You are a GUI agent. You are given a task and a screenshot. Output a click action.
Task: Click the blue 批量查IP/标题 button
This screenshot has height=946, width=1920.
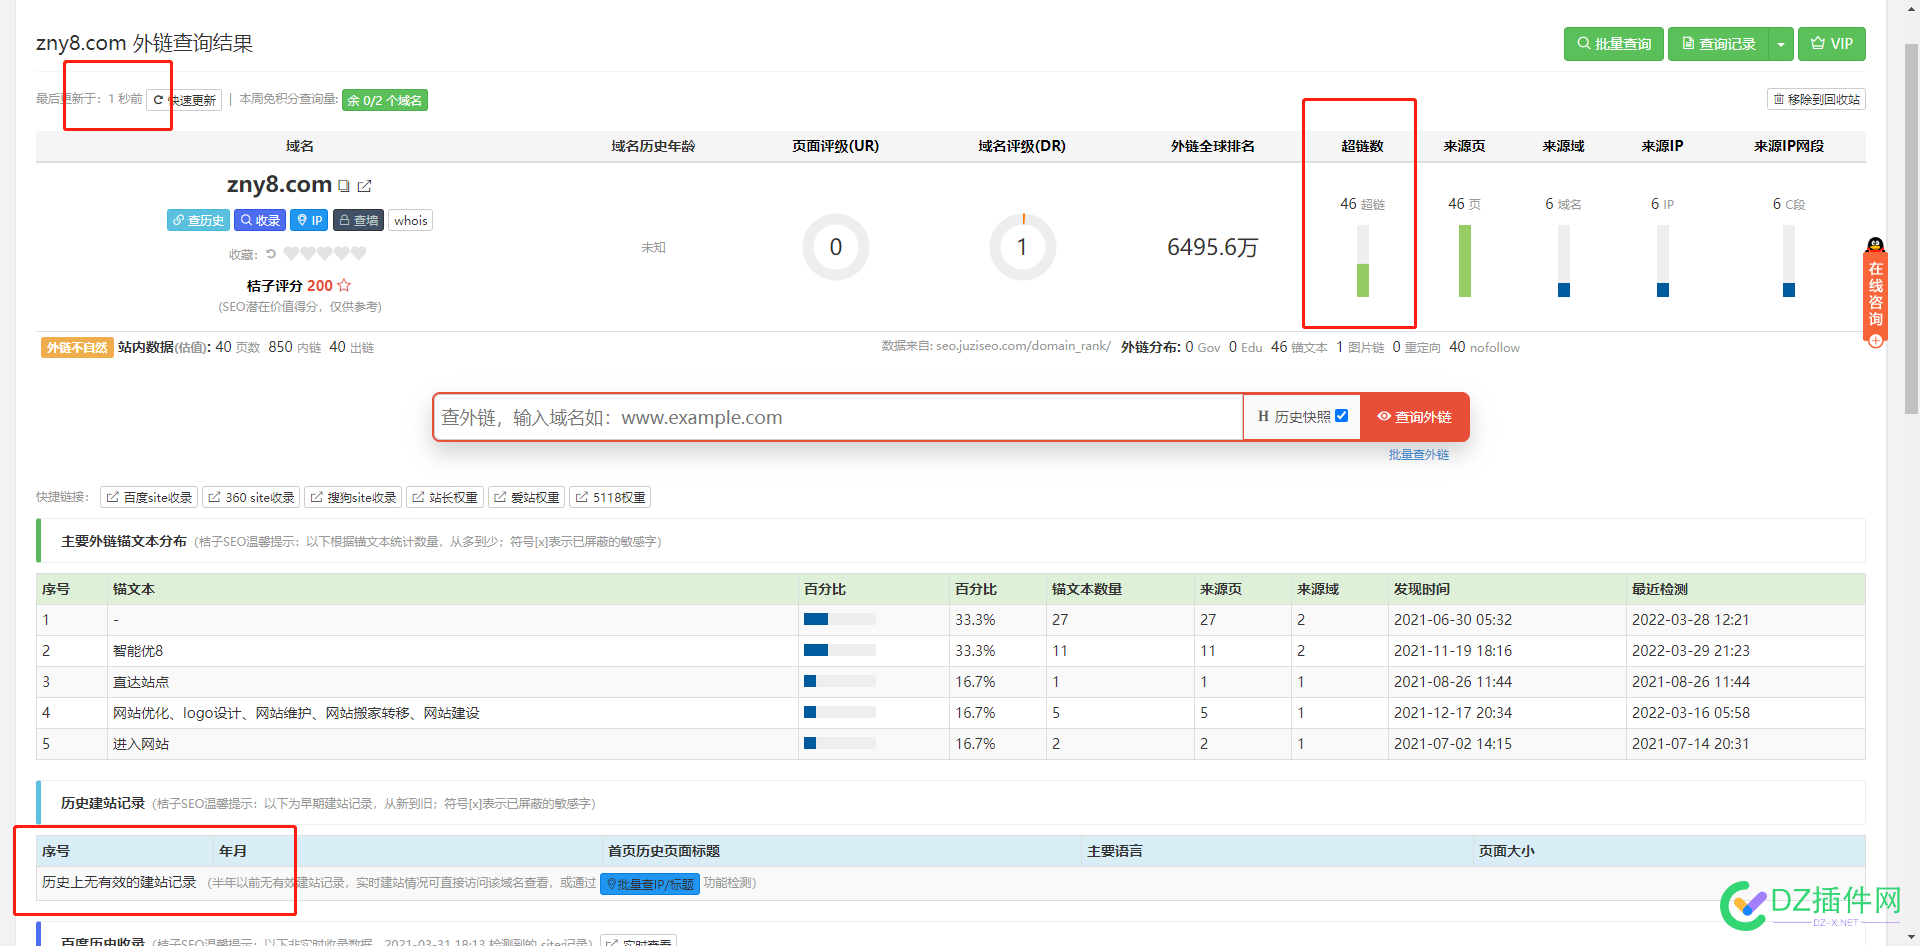(650, 884)
